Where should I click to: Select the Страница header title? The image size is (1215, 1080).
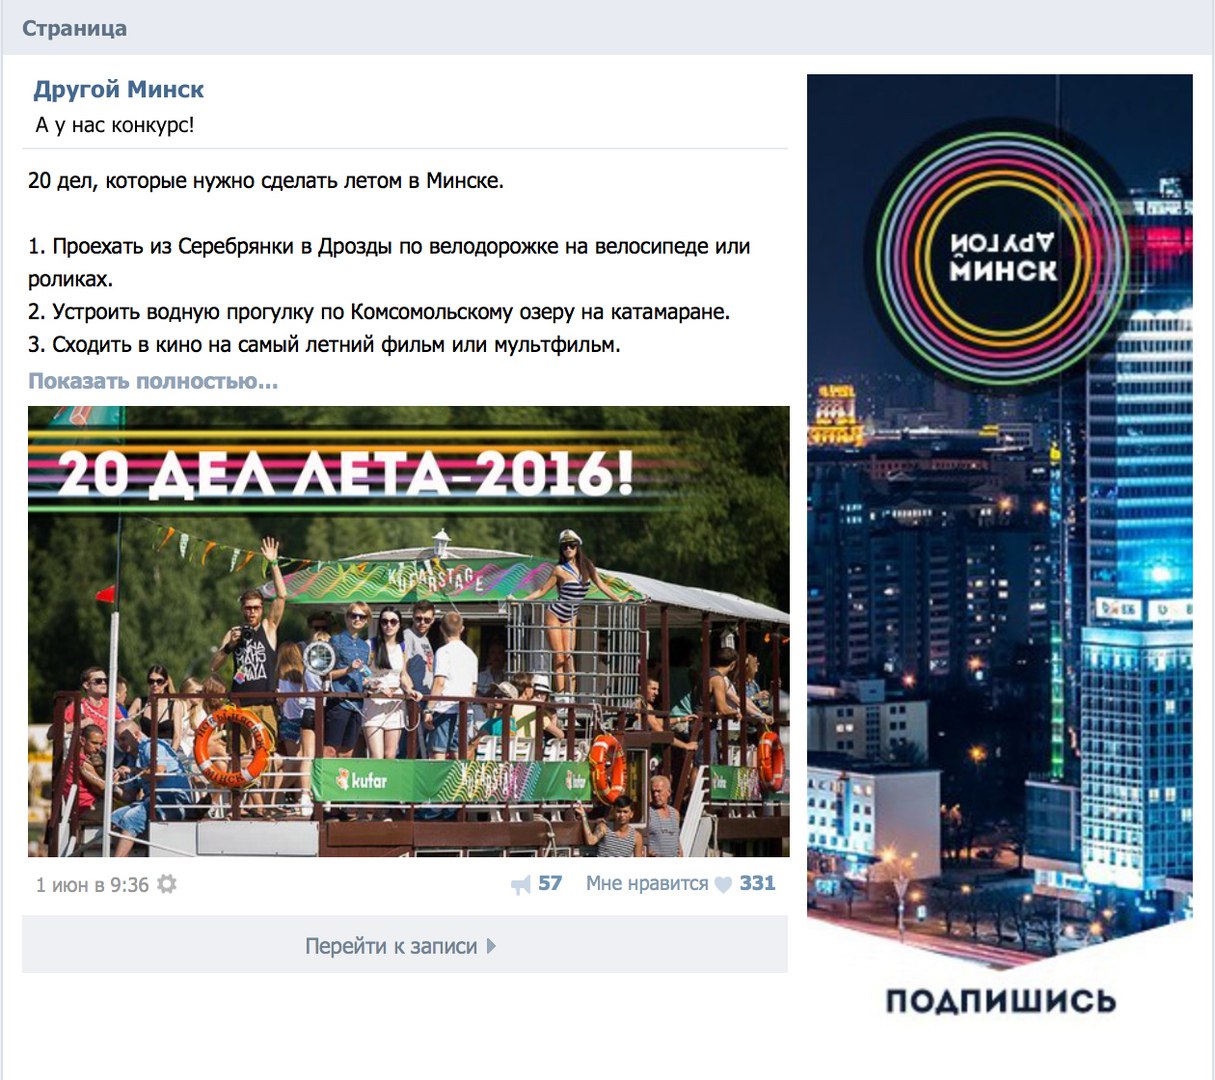pyautogui.click(x=75, y=28)
